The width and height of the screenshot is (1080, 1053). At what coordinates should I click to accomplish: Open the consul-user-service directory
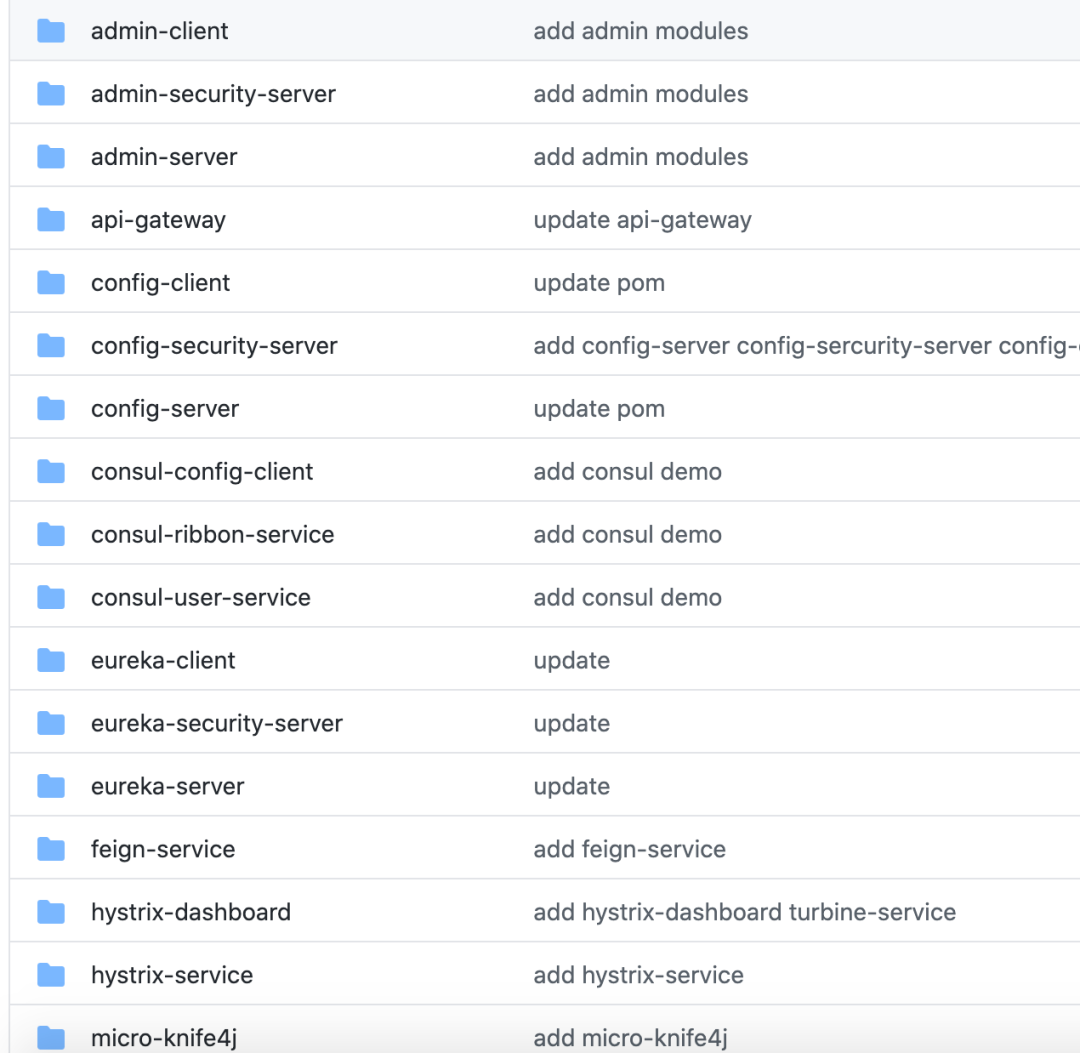click(x=200, y=597)
